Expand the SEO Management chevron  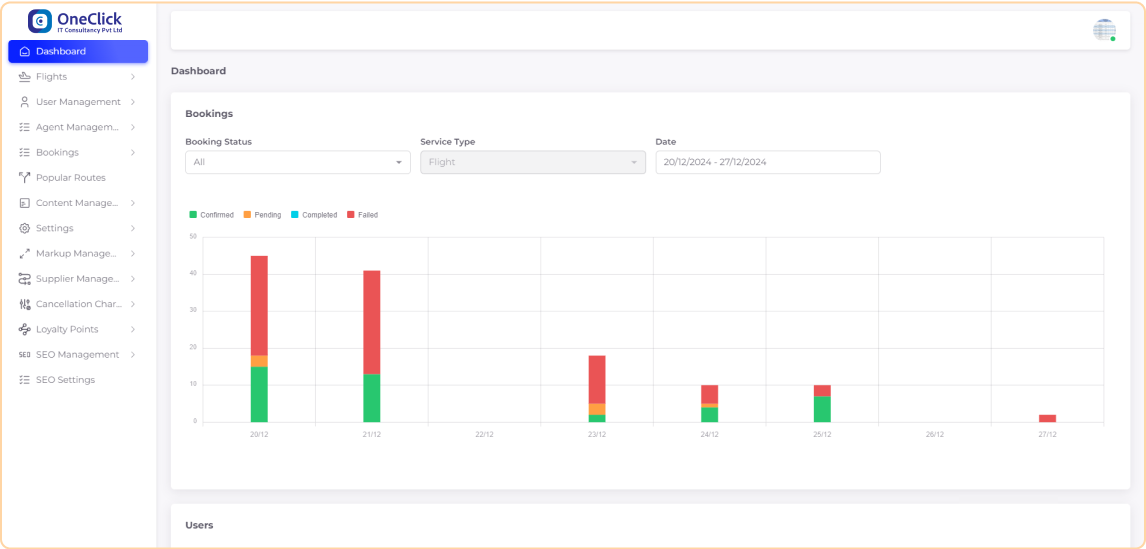coord(133,355)
